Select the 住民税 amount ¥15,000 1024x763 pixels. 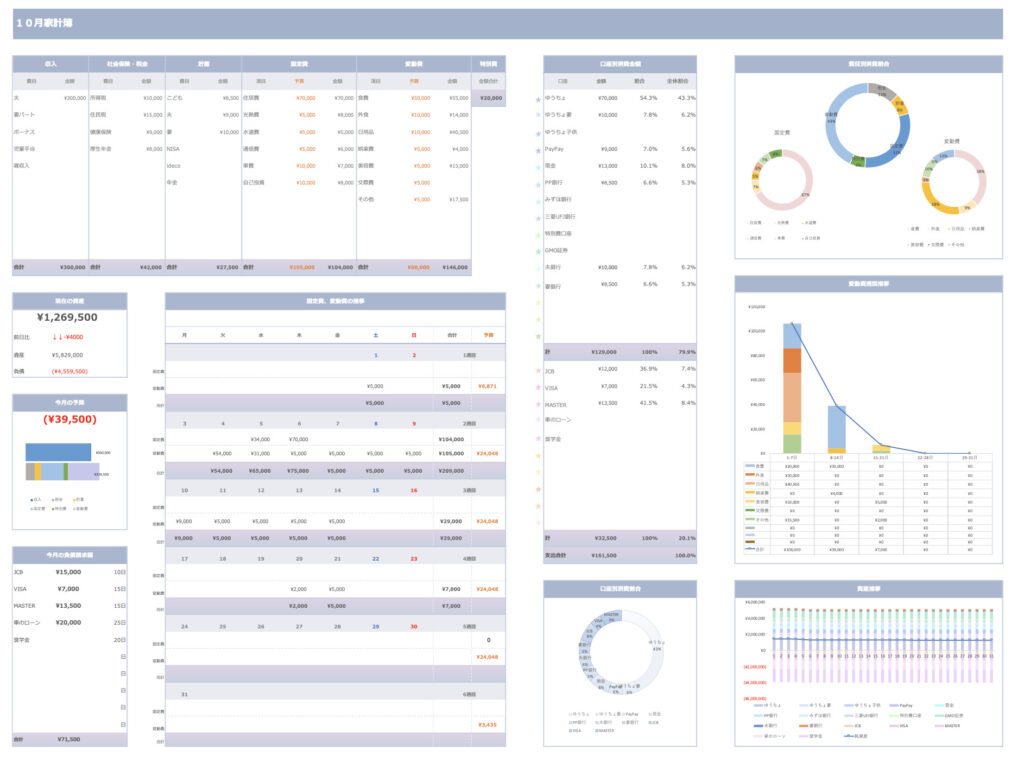point(153,115)
